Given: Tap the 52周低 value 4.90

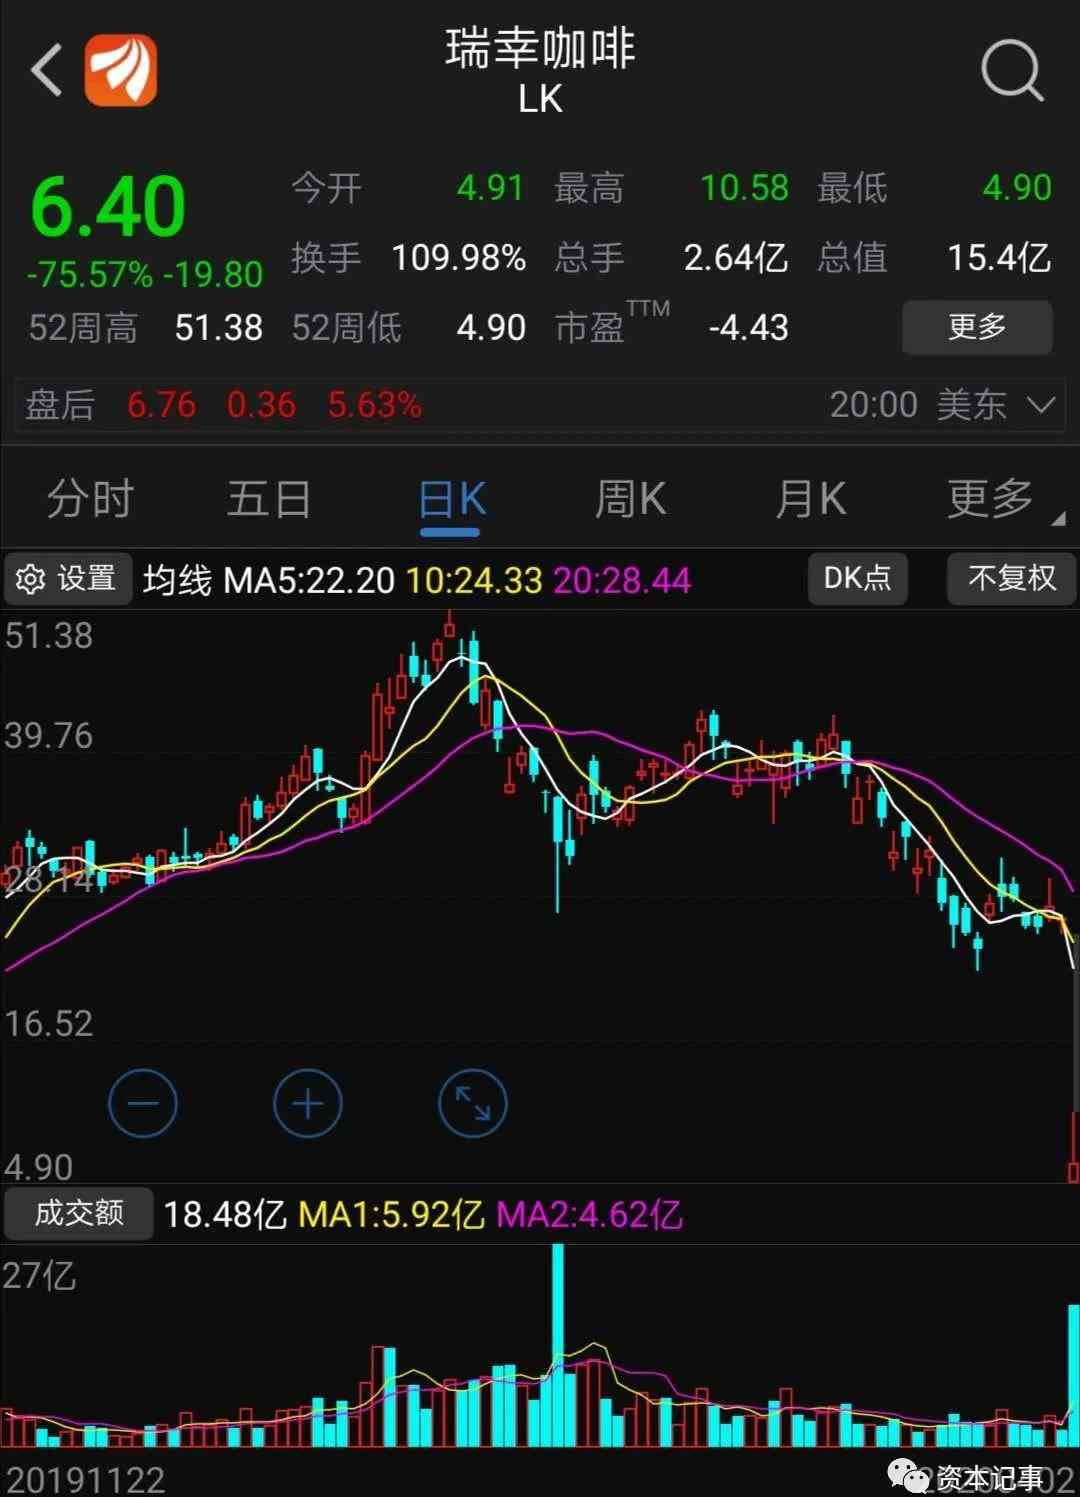Looking at the screenshot, I should (x=491, y=328).
